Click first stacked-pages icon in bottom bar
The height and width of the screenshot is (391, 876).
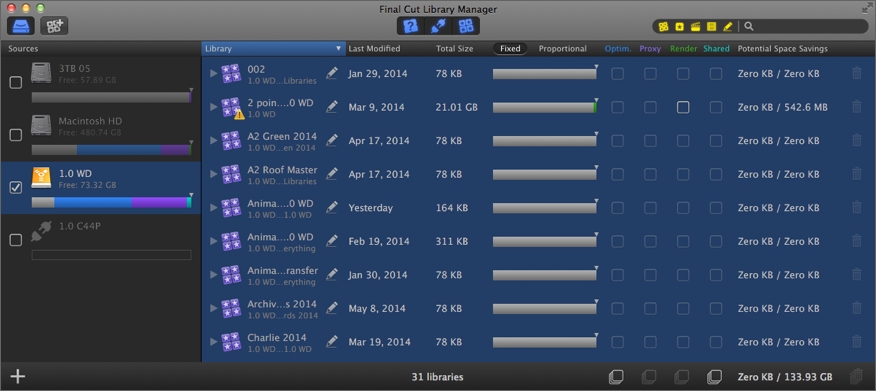(x=616, y=377)
